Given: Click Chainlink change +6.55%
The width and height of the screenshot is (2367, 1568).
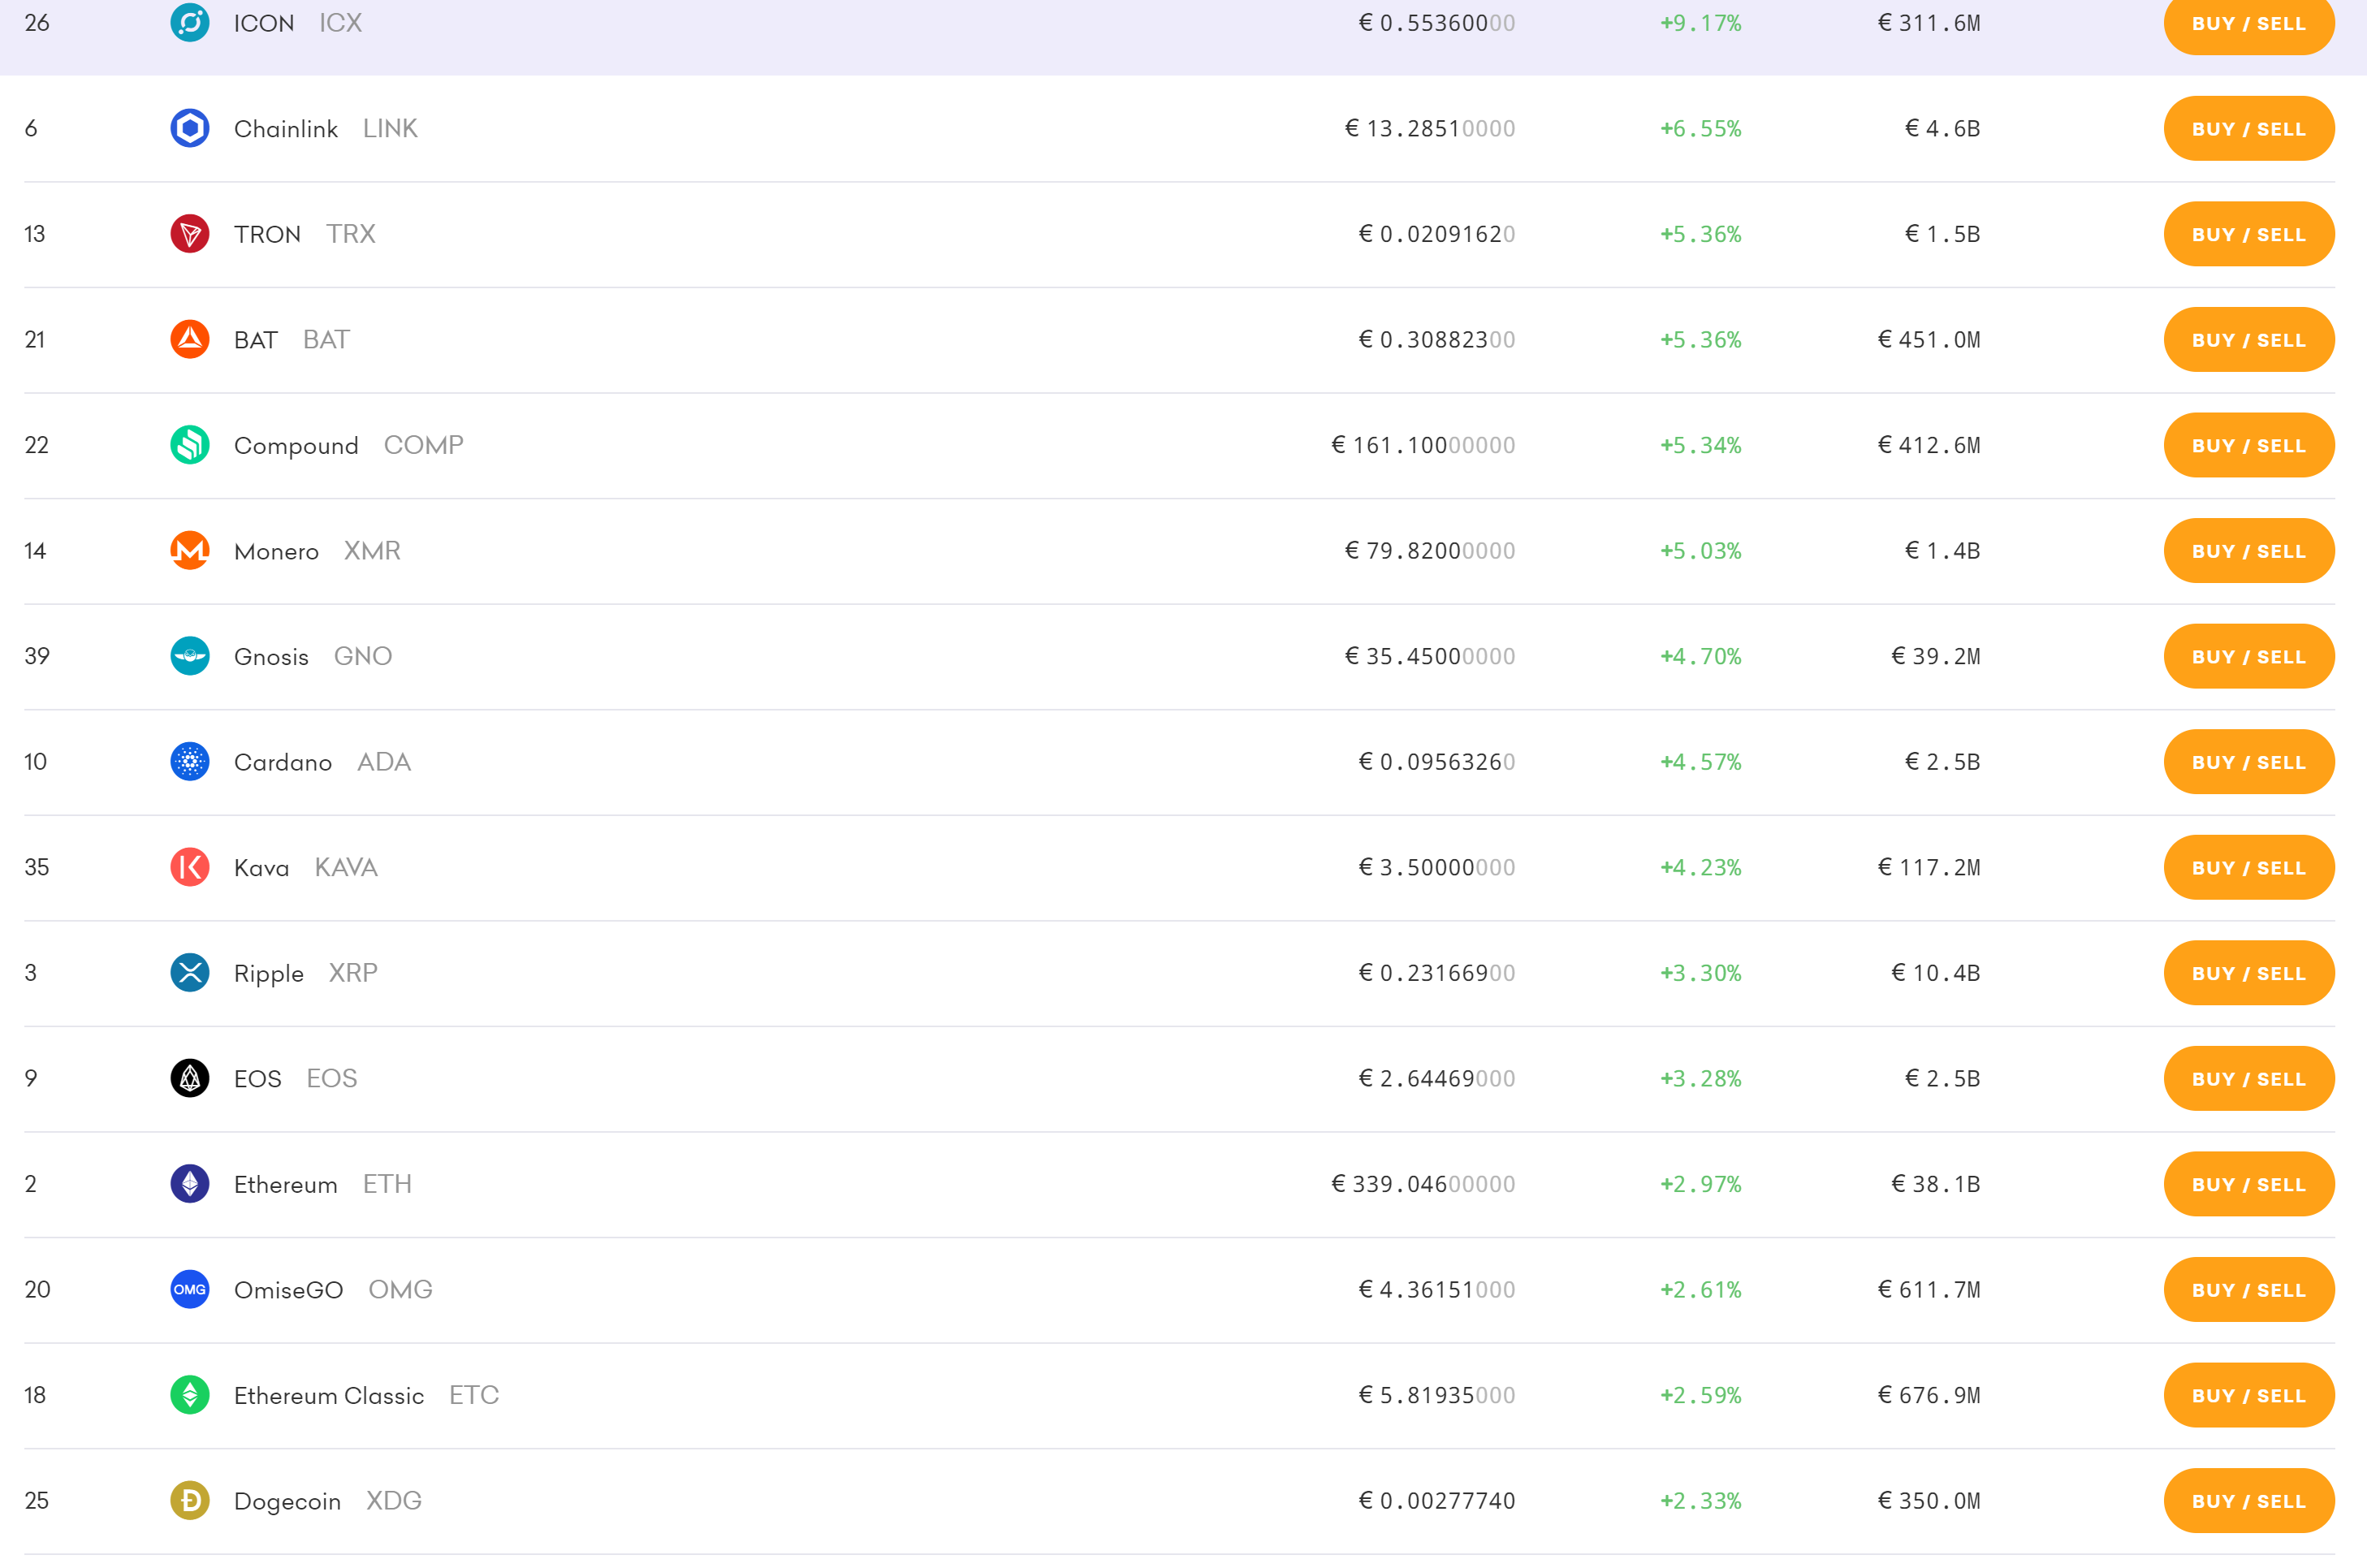Looking at the screenshot, I should (1701, 129).
